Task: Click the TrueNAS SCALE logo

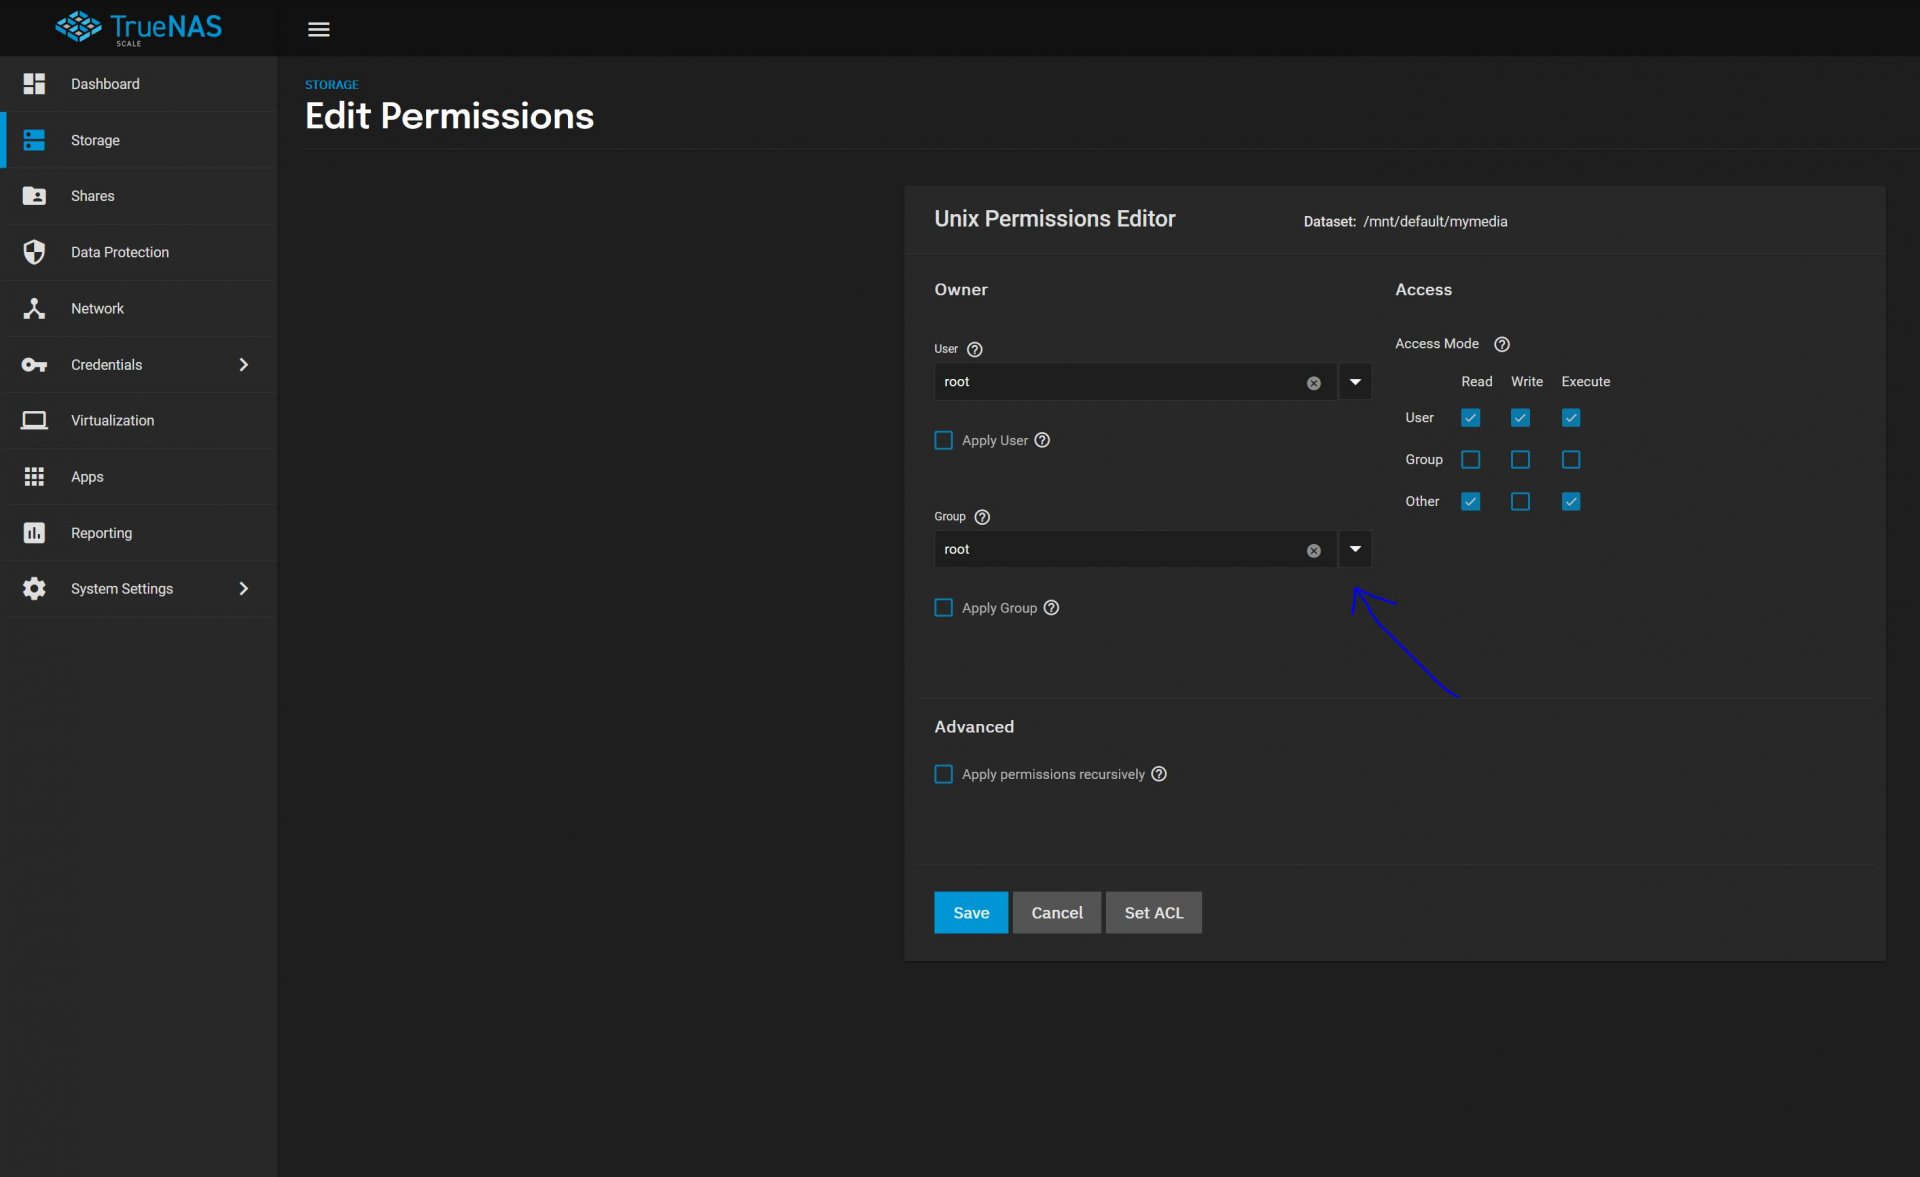Action: pos(139,28)
